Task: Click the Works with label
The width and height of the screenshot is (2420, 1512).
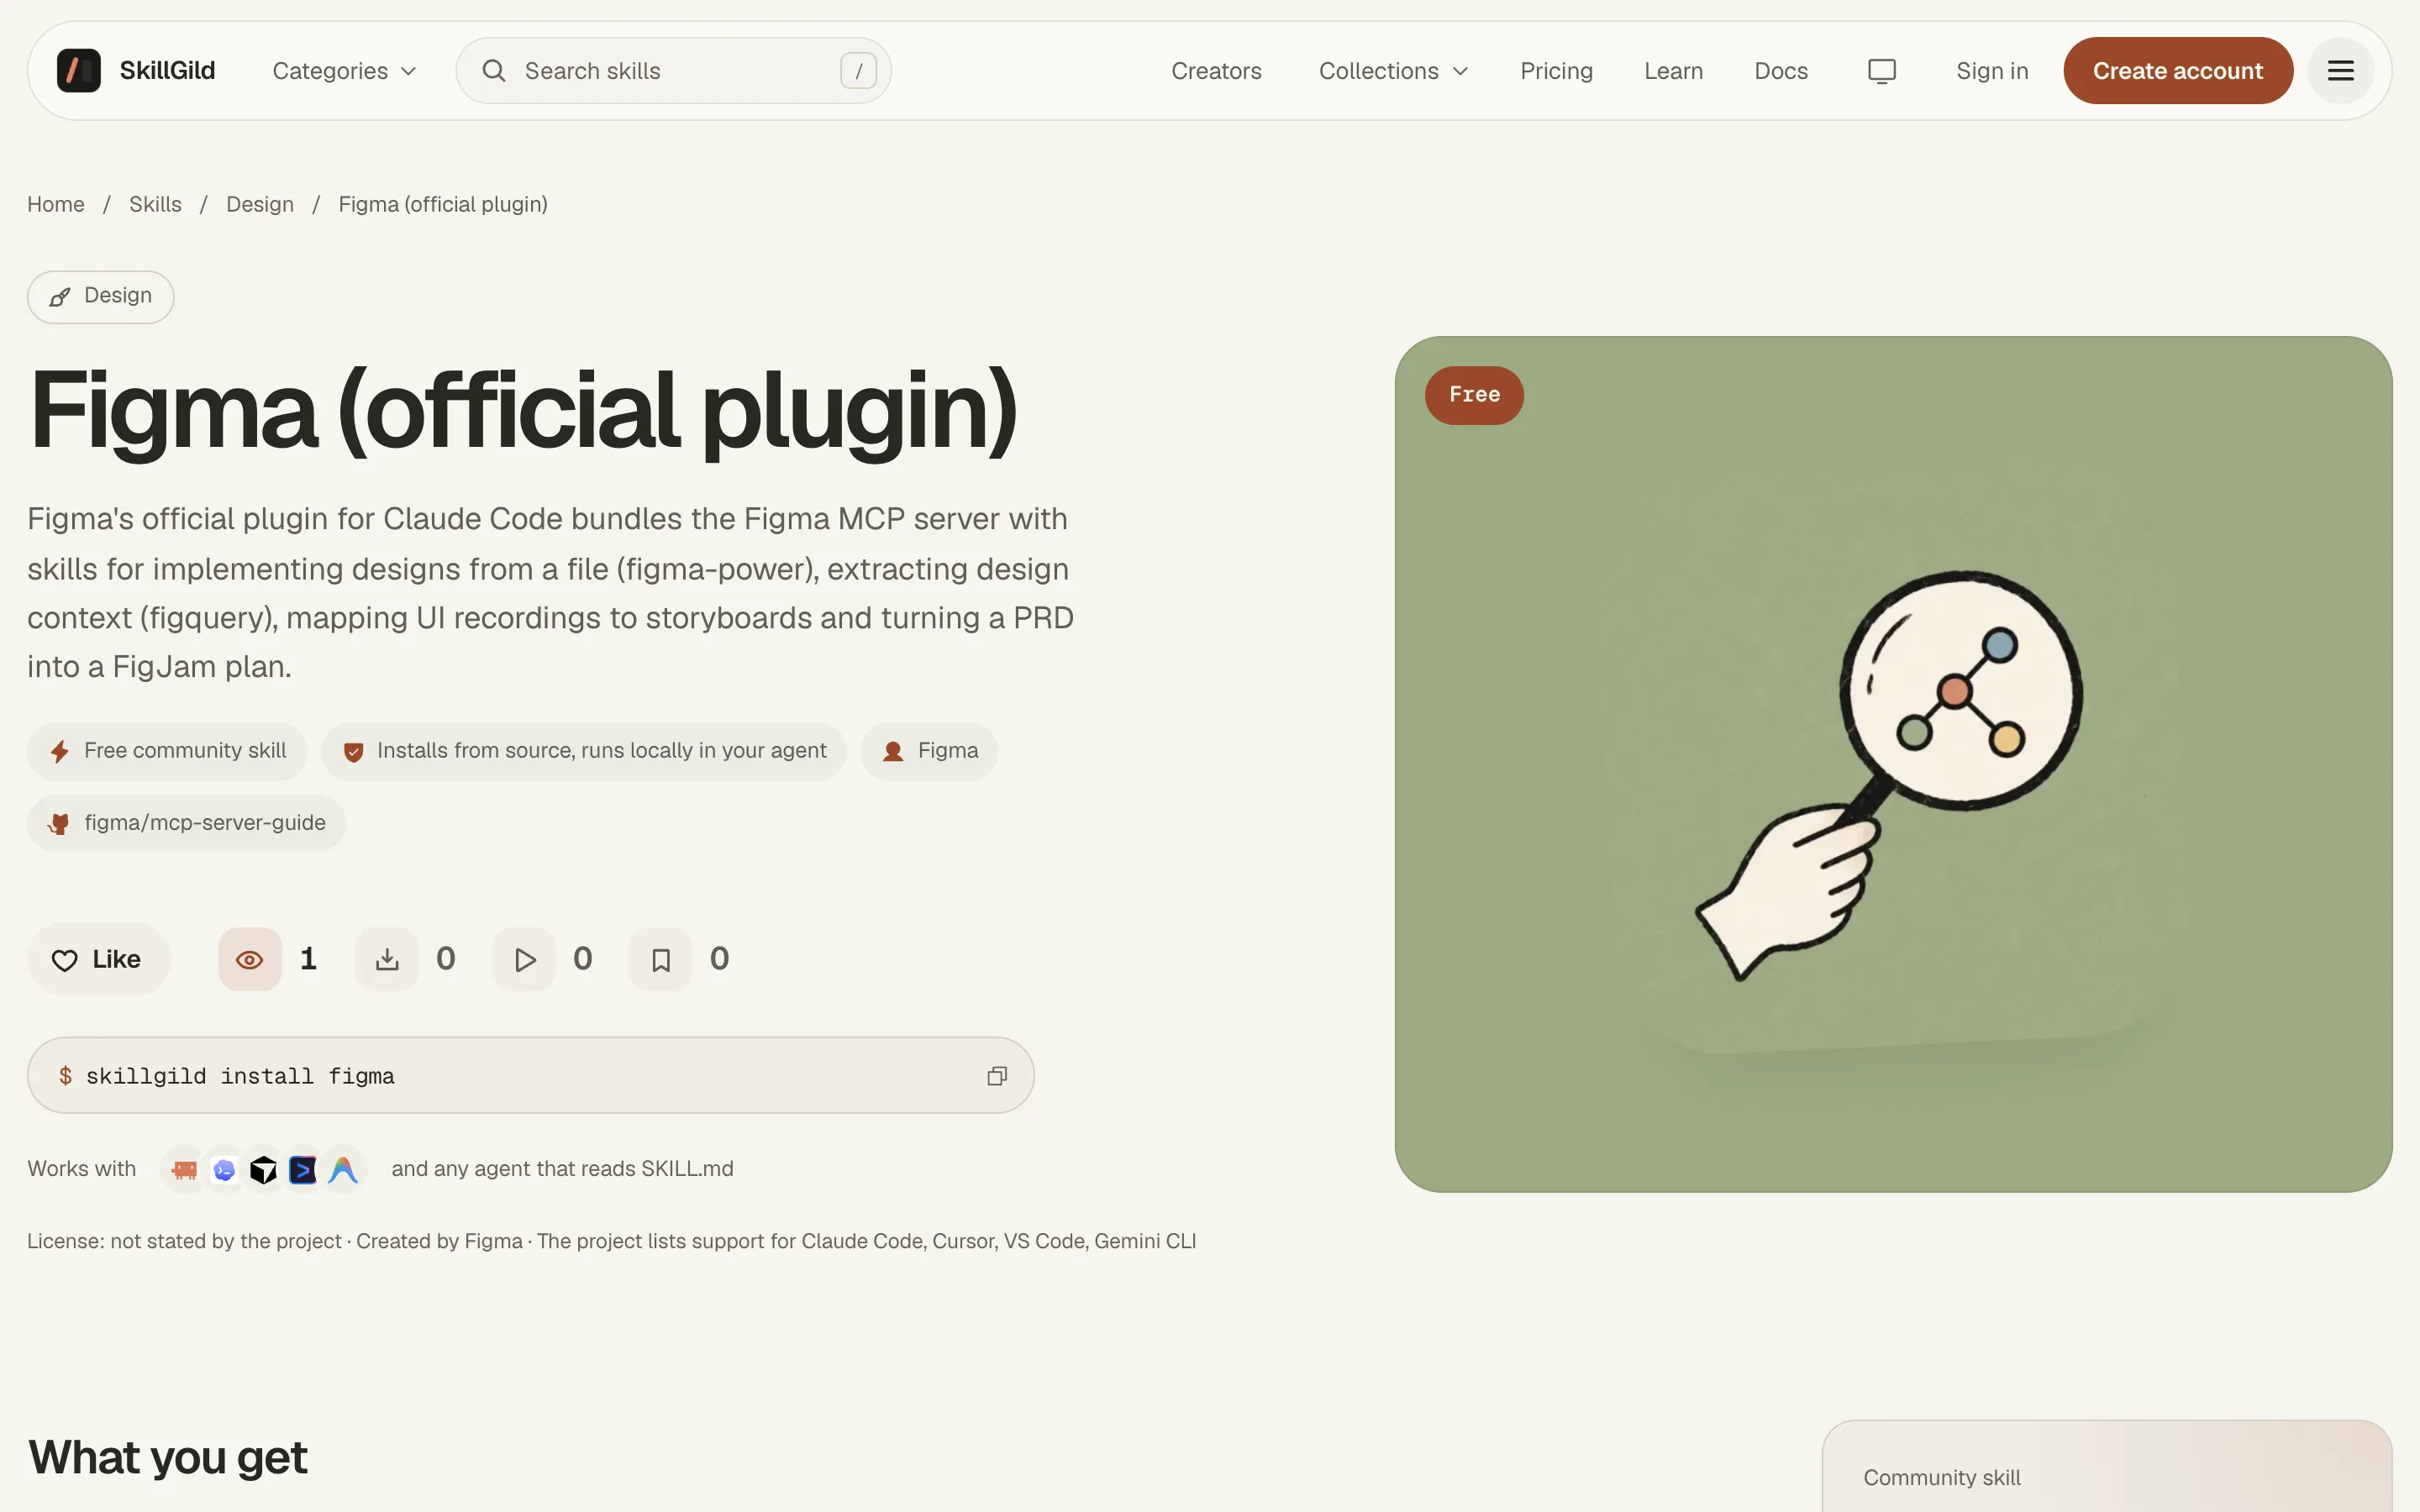Action: (82, 1169)
